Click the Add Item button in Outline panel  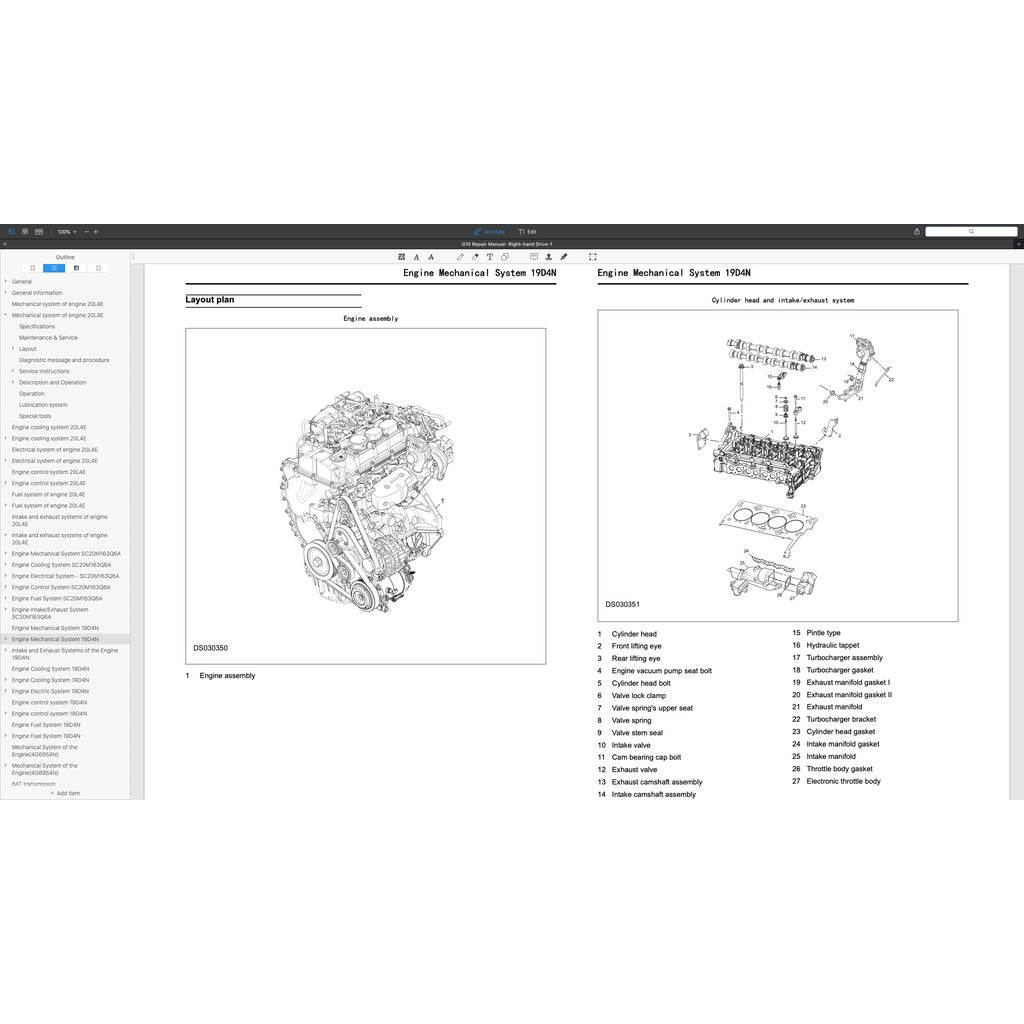[66, 792]
